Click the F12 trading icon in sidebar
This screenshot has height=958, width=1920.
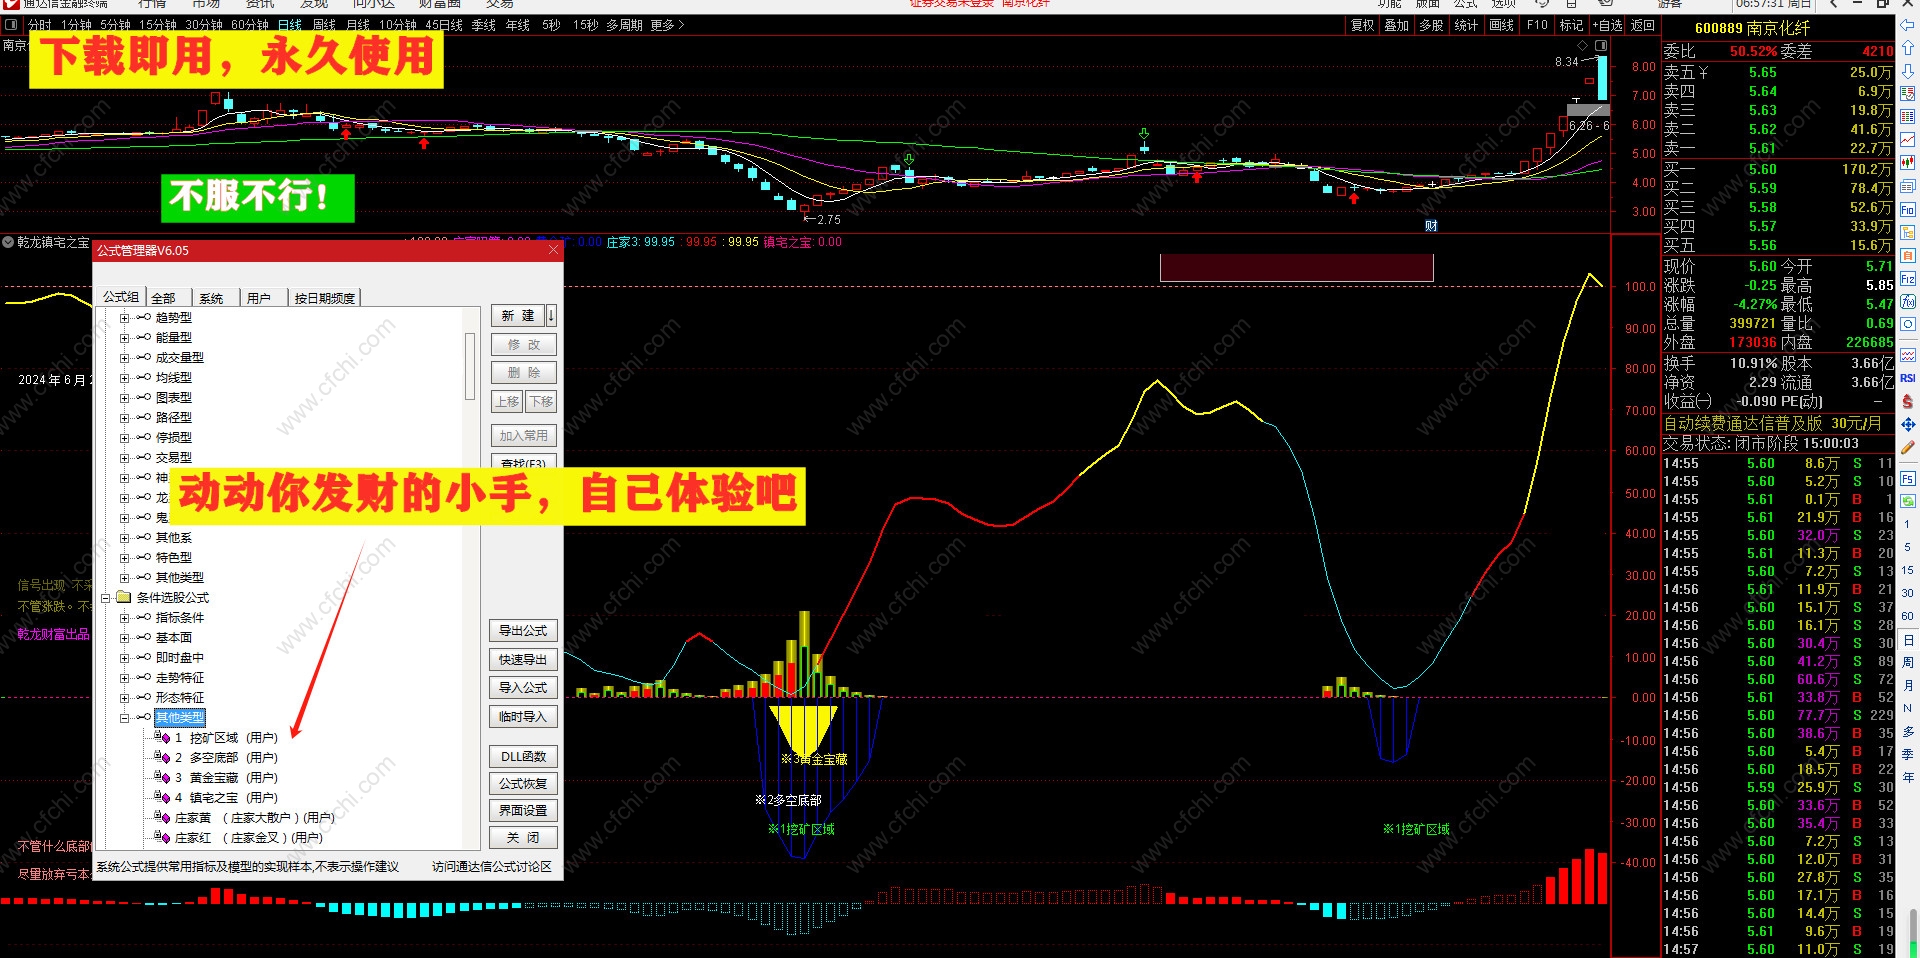[x=1908, y=279]
